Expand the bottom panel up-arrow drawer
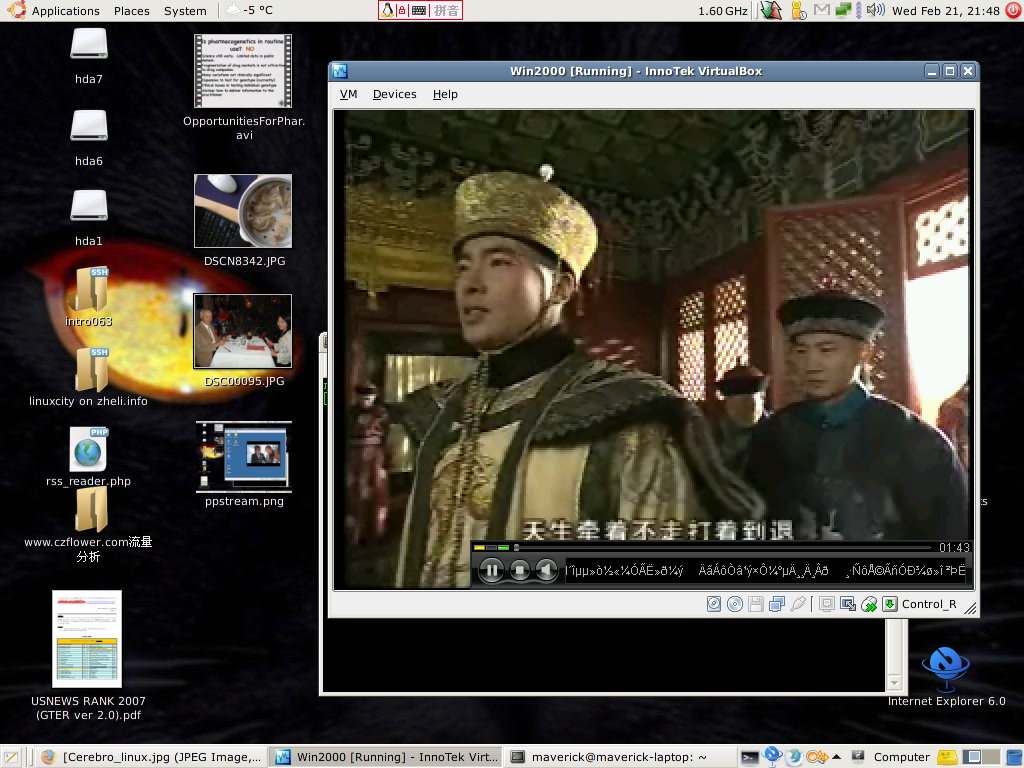 coord(837,757)
